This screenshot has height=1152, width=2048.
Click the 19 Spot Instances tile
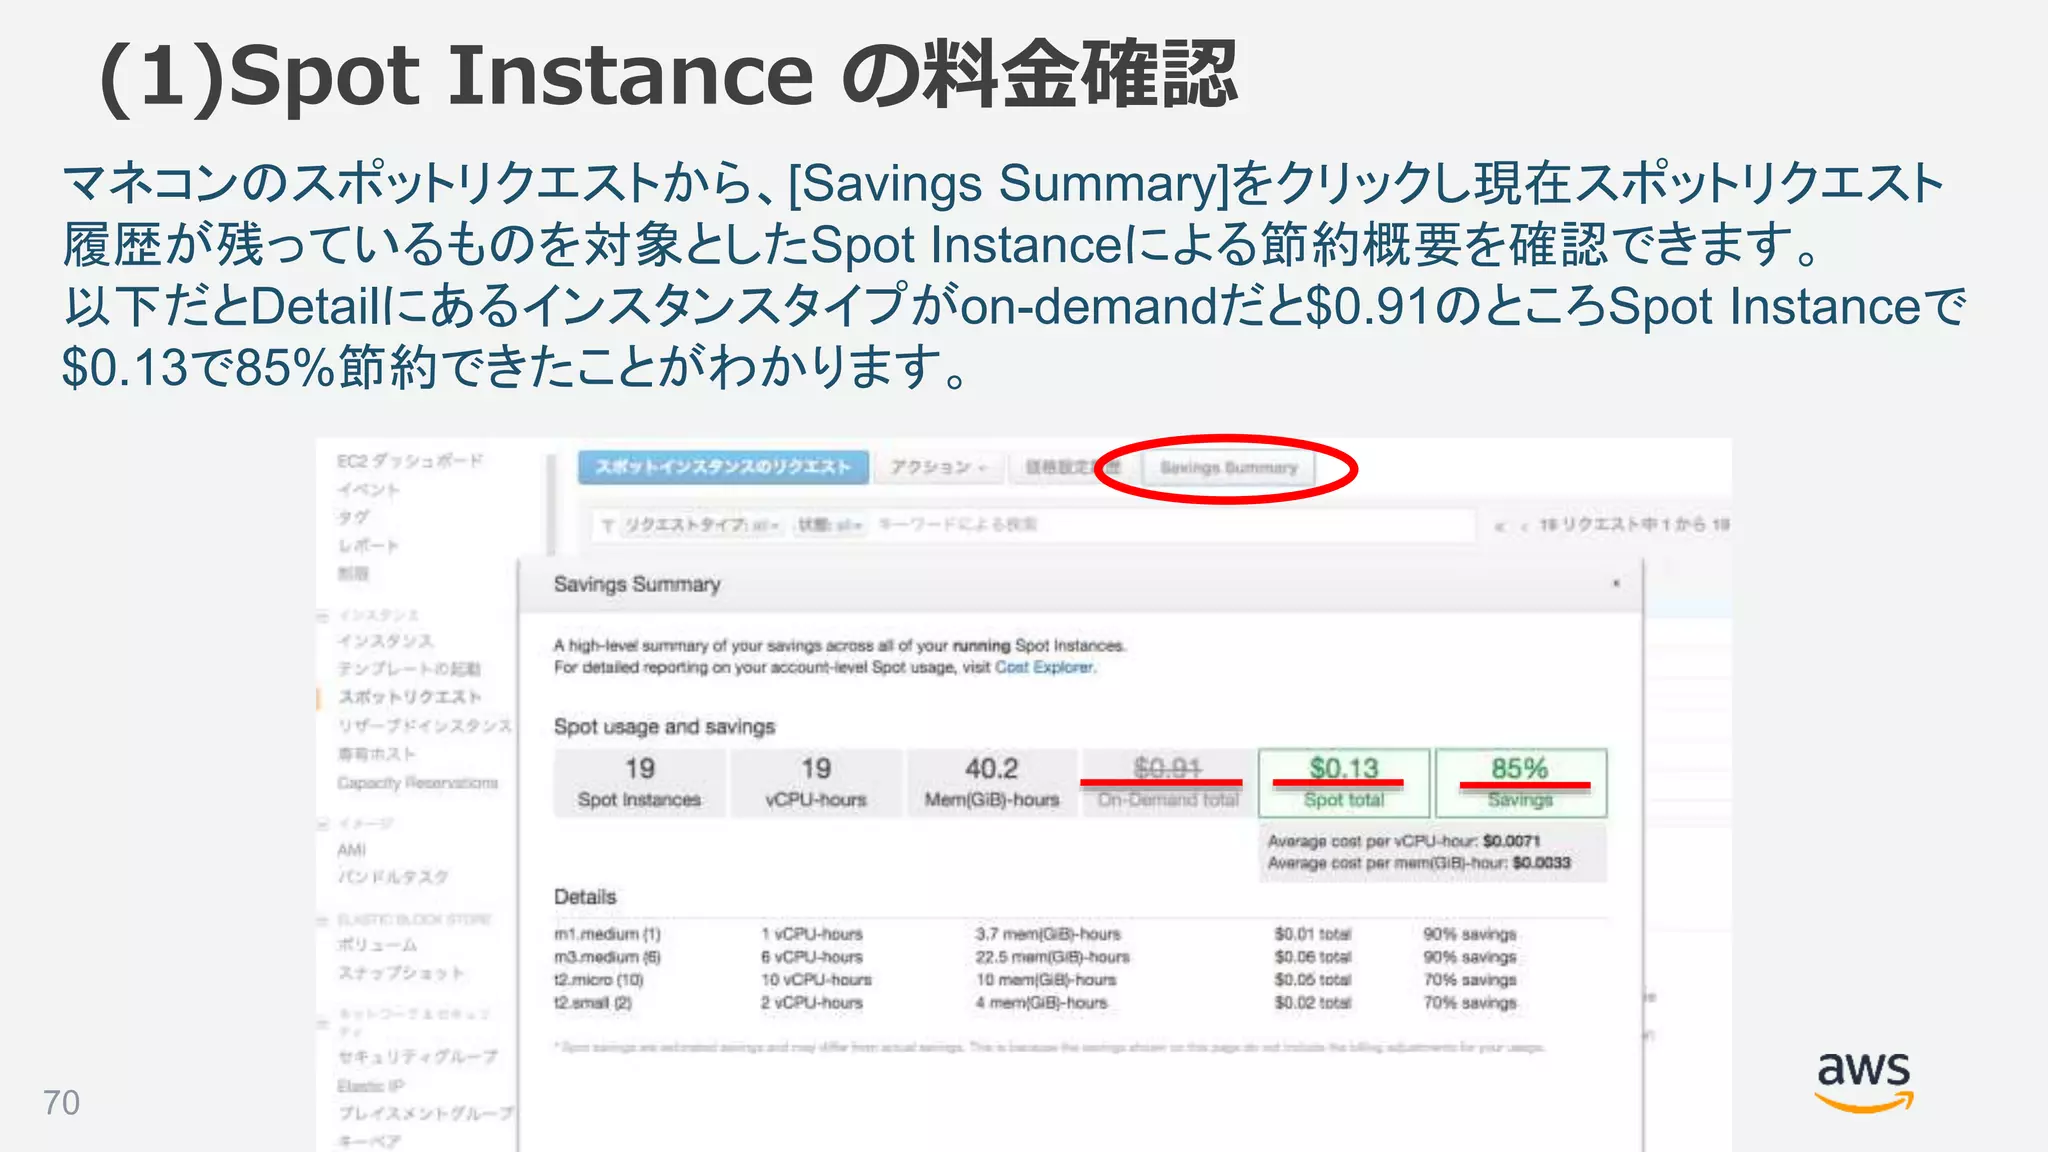(x=640, y=783)
